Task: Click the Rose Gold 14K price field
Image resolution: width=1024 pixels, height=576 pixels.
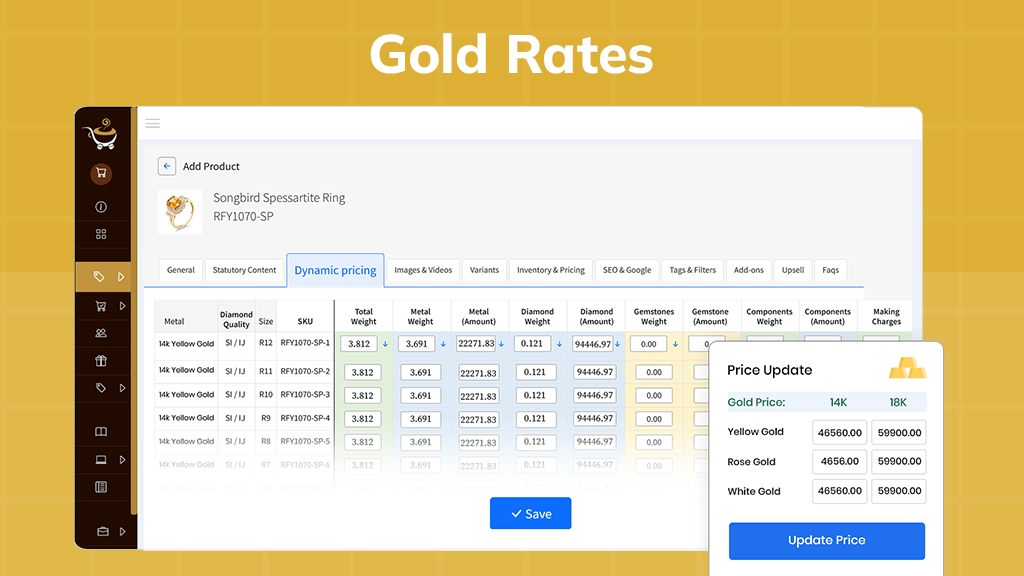Action: [x=838, y=462]
